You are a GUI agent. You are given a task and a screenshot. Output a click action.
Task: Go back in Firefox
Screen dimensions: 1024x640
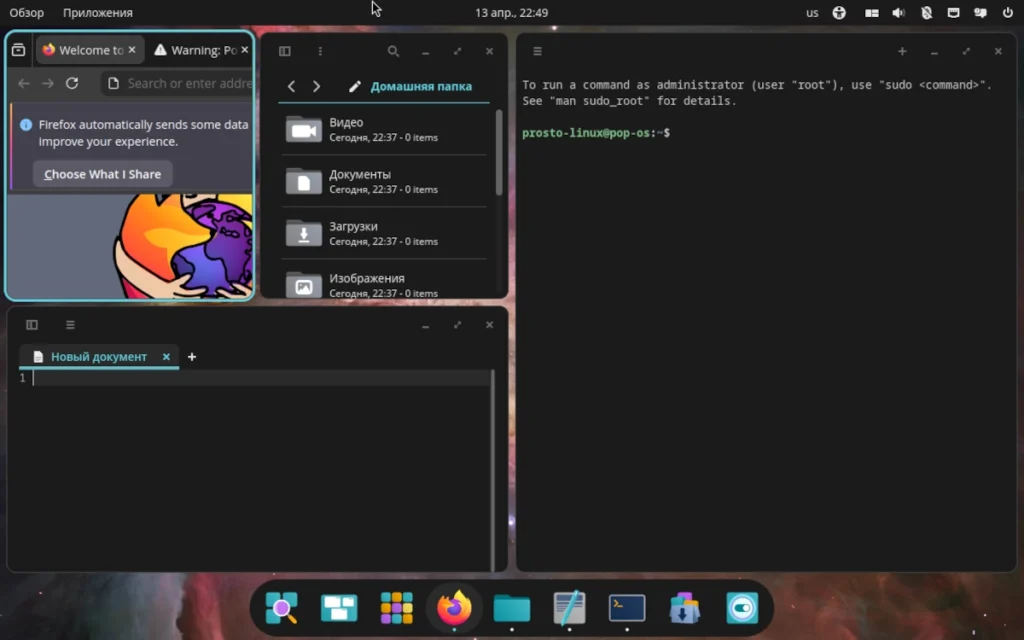click(24, 83)
